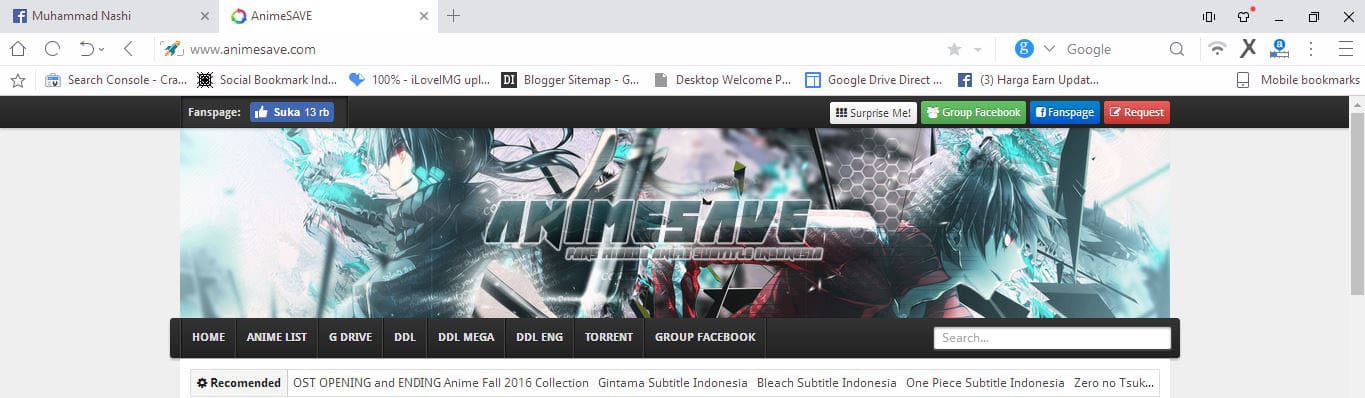The height and width of the screenshot is (398, 1365).
Task: Open One Piece Subtitle Indonesia link
Action: (x=985, y=383)
